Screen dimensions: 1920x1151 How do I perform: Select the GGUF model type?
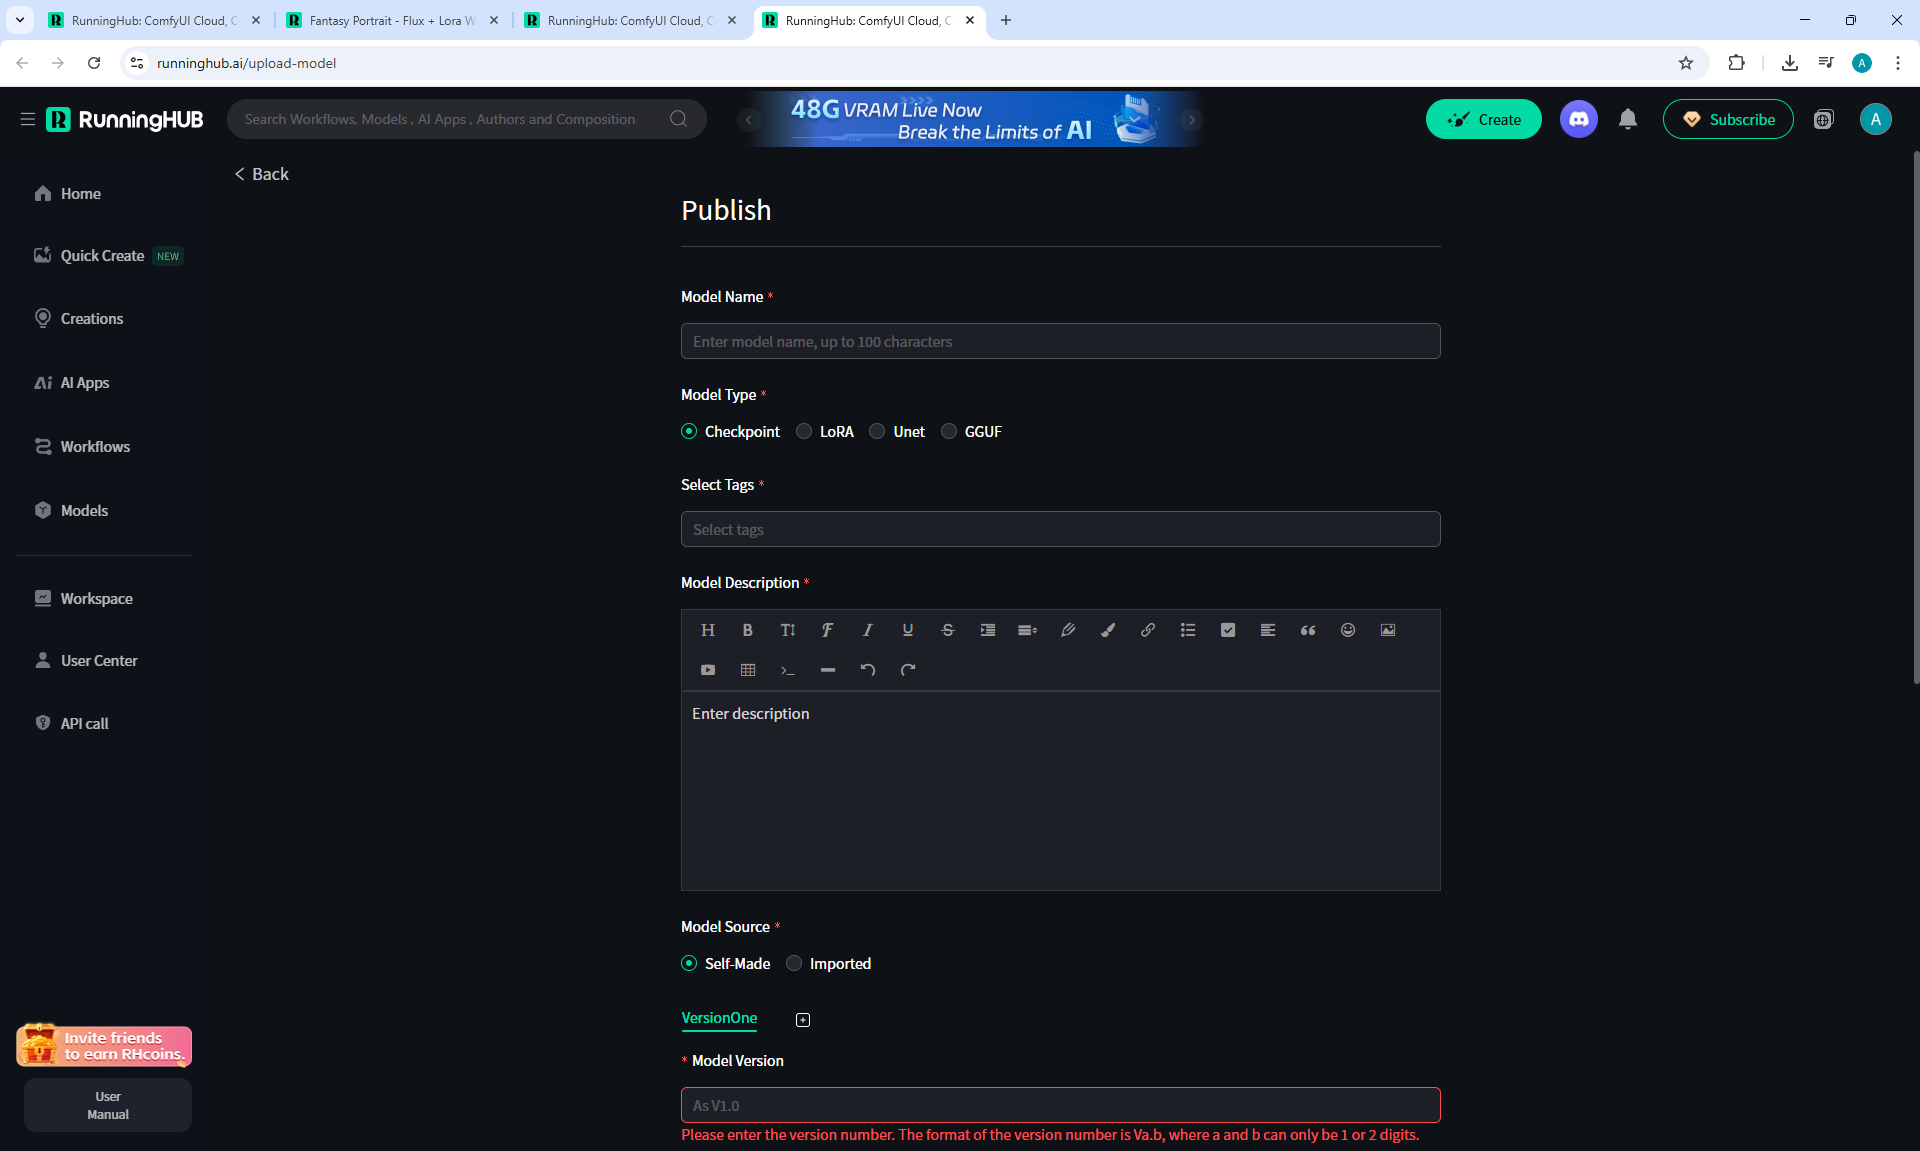tap(949, 432)
